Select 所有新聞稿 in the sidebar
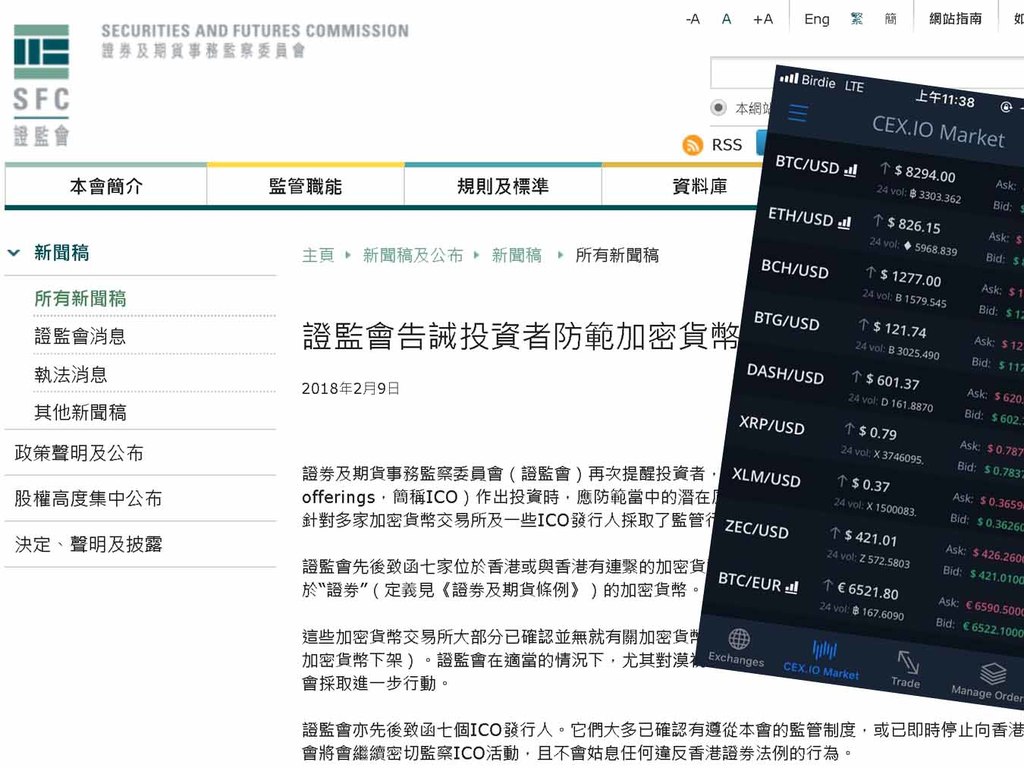Image resolution: width=1024 pixels, height=768 pixels. click(x=80, y=298)
